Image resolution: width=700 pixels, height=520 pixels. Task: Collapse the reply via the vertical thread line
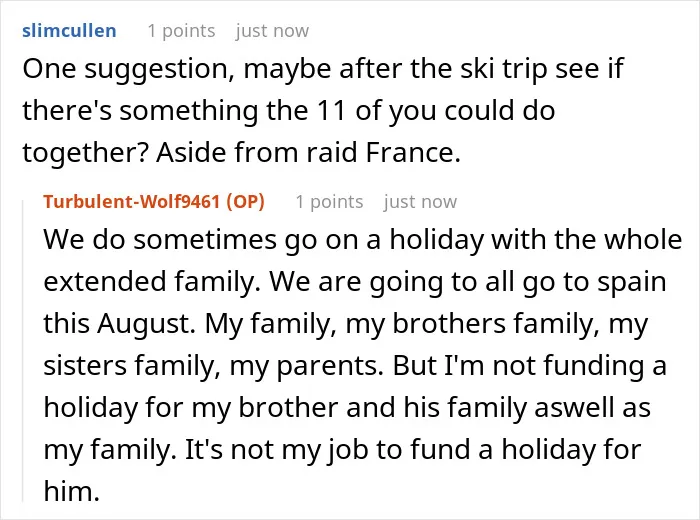click(23, 350)
